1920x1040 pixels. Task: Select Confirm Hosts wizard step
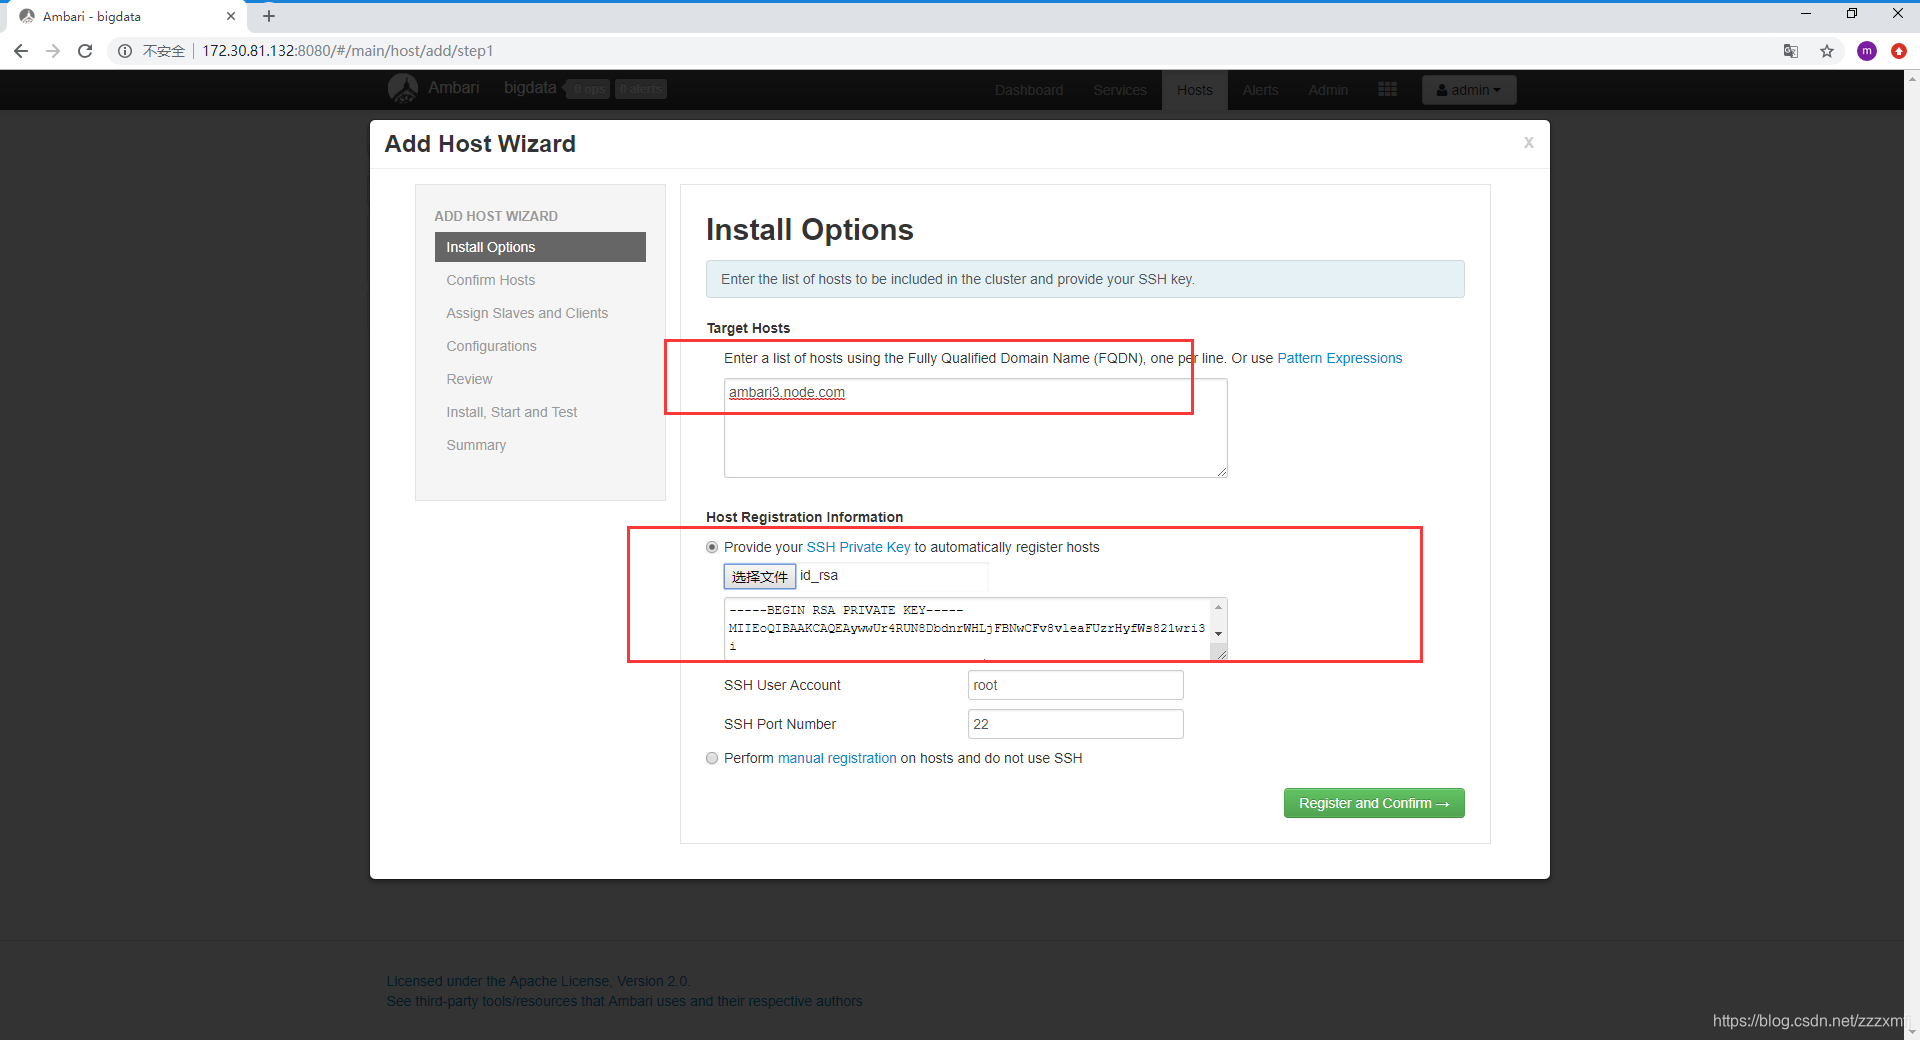540,280
